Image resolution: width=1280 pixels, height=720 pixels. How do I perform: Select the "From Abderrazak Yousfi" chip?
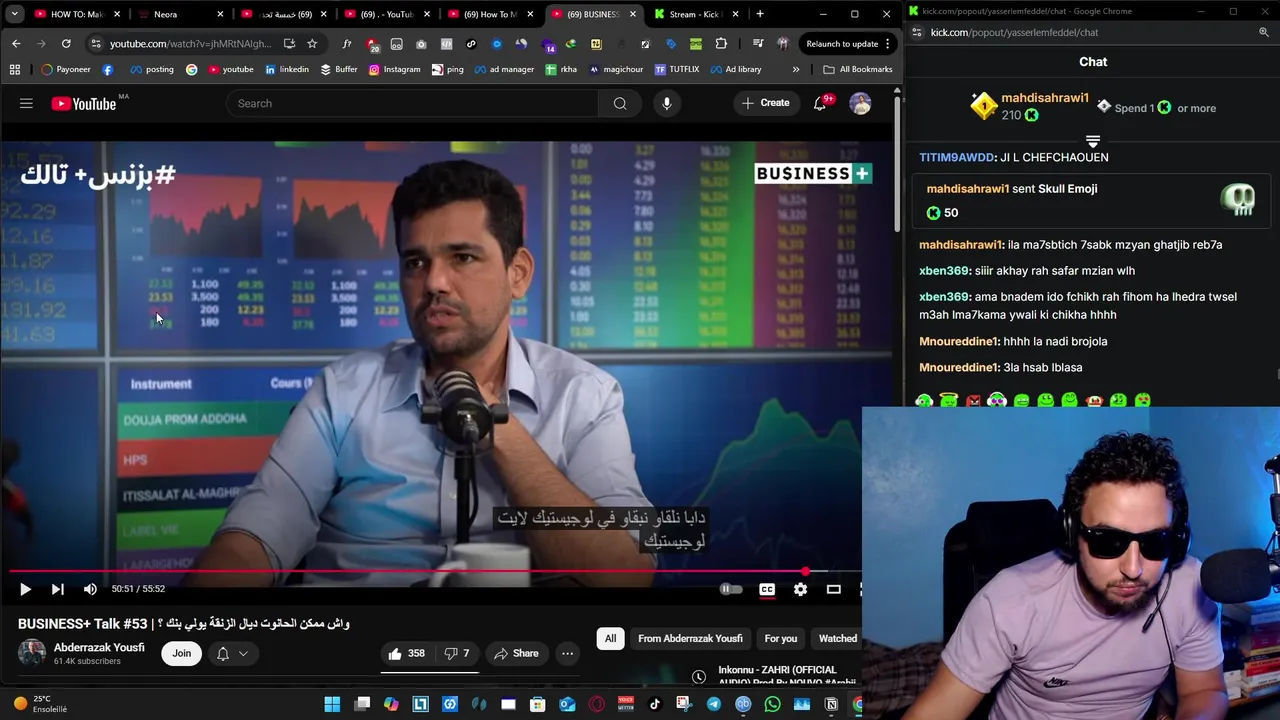[x=690, y=638]
